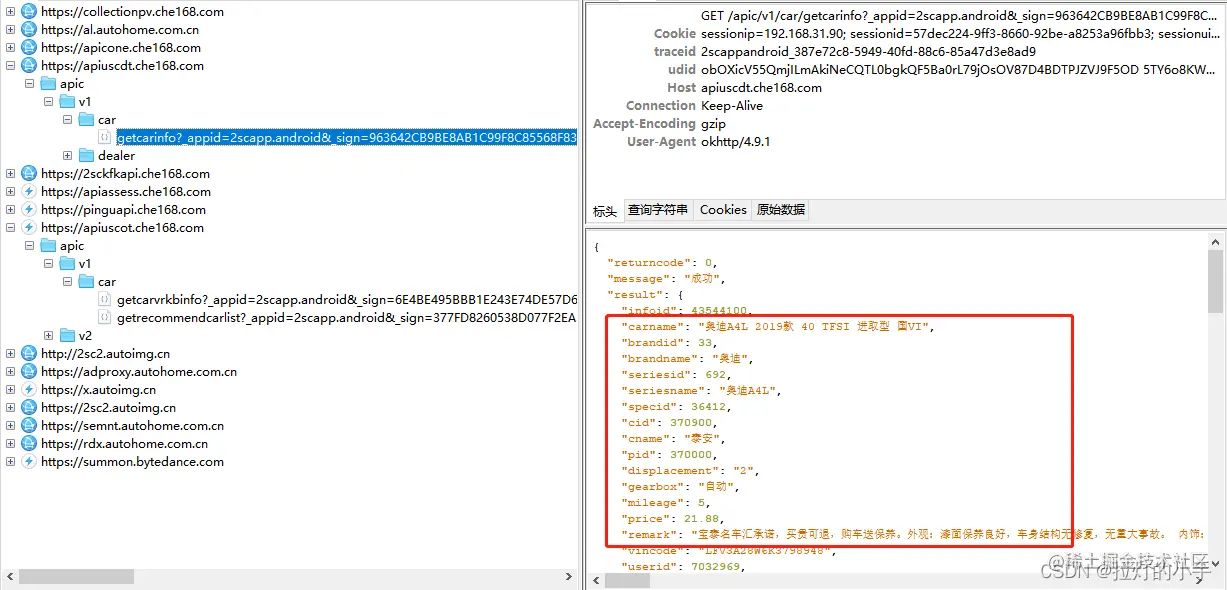
Task: Click the globe icon for 2sckfkapi.che168.com
Action: pyautogui.click(x=29, y=174)
